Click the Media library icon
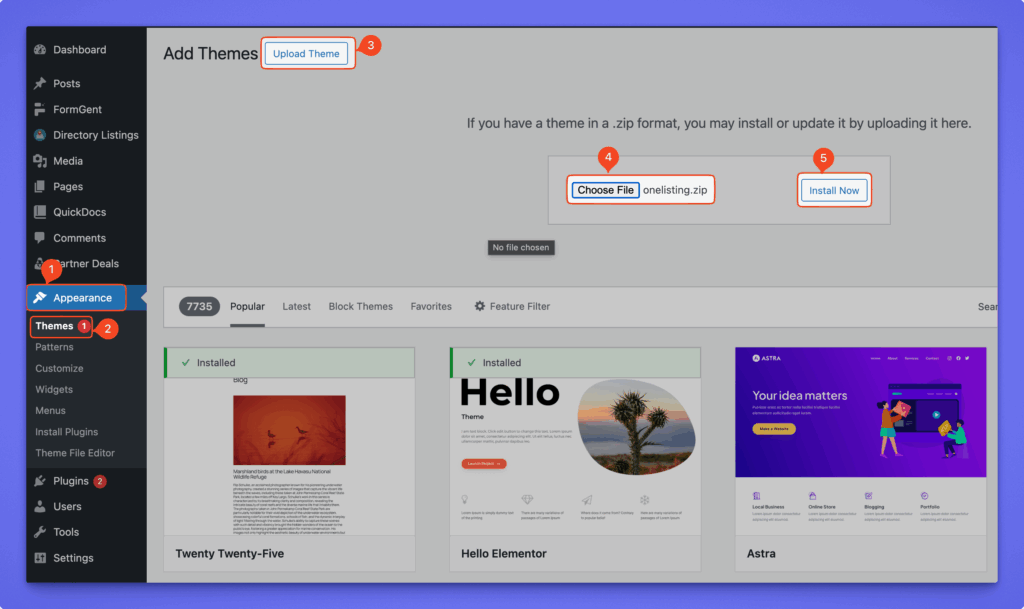The width and height of the screenshot is (1024, 609). [40, 161]
